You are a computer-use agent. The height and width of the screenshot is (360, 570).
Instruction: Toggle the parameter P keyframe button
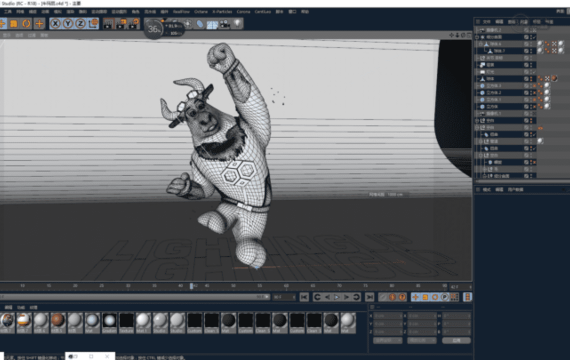click(445, 297)
